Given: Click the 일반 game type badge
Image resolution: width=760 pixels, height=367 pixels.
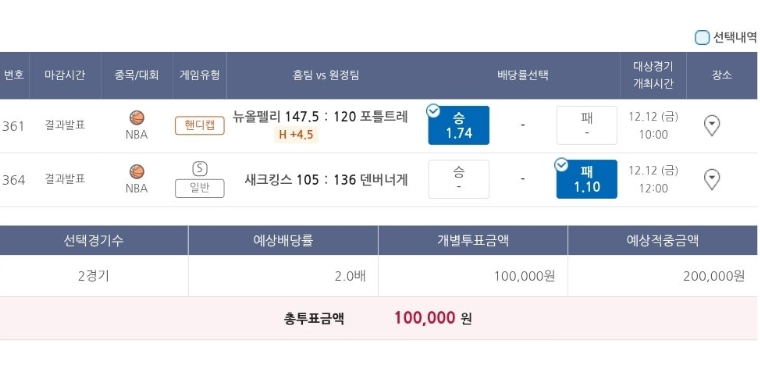Looking at the screenshot, I should [x=200, y=189].
